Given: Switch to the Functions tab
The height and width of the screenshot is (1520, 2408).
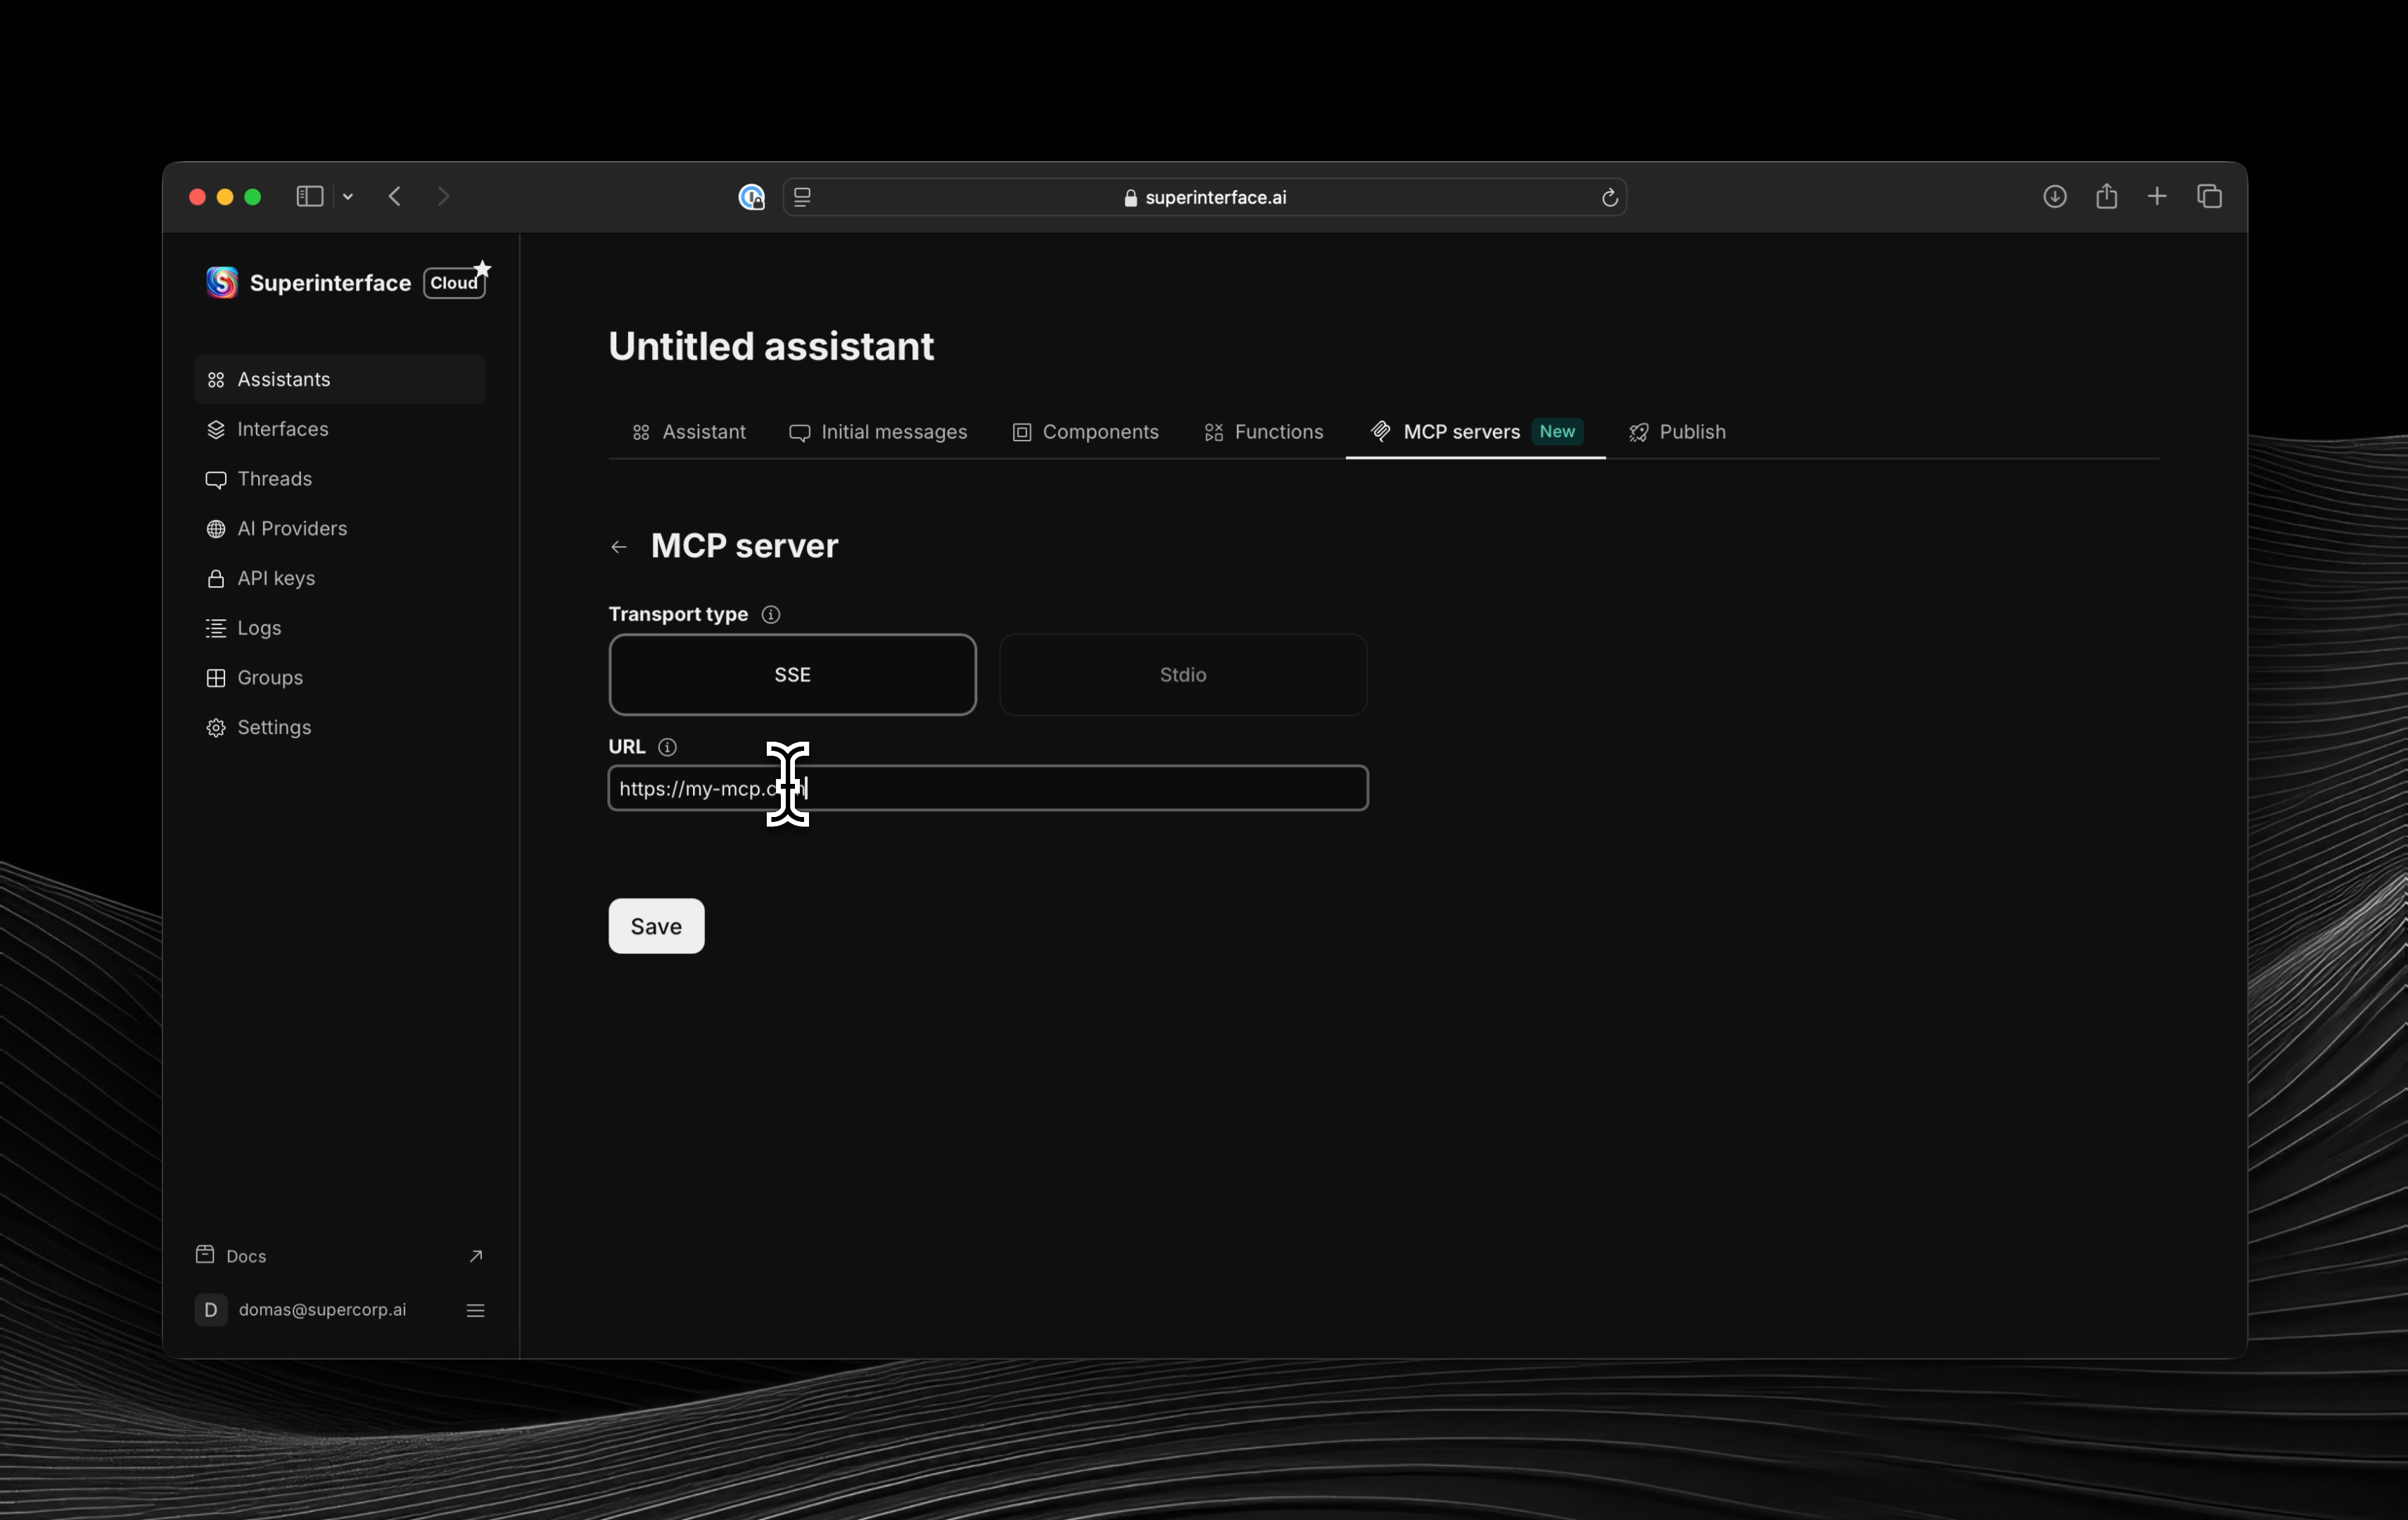Looking at the screenshot, I should coord(1264,432).
